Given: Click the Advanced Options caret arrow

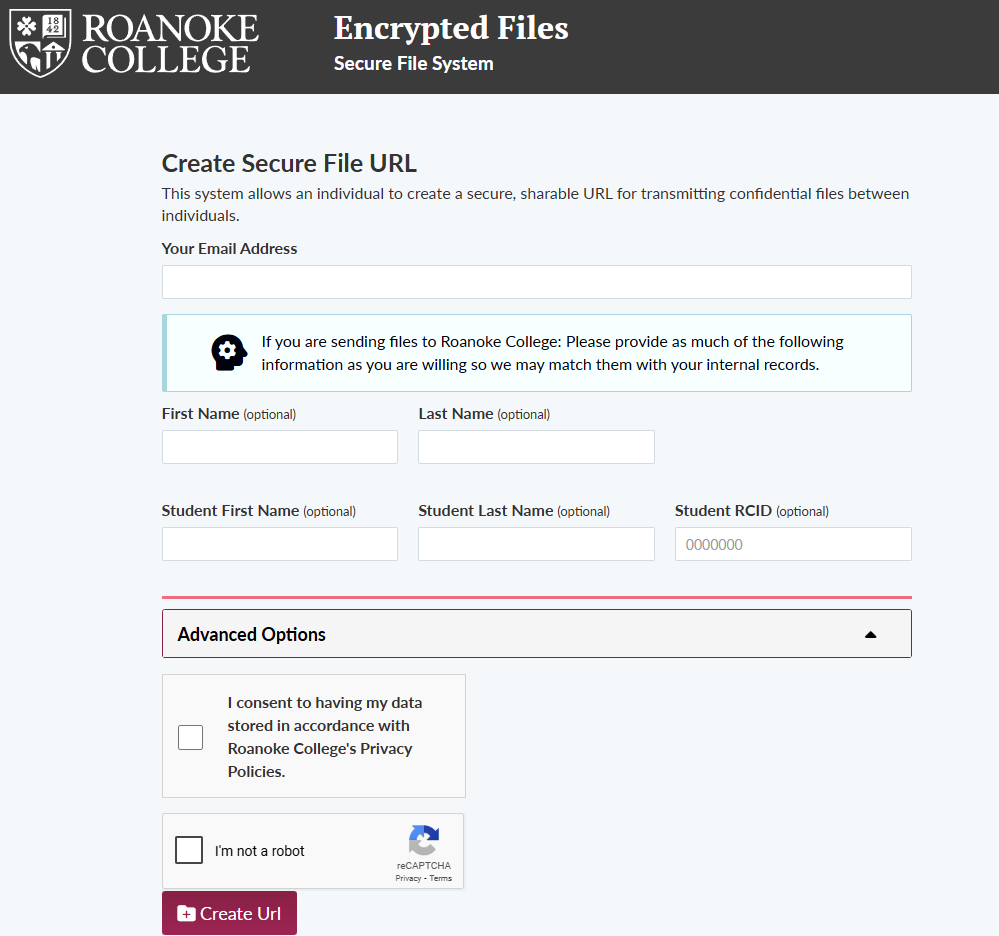Looking at the screenshot, I should 870,634.
